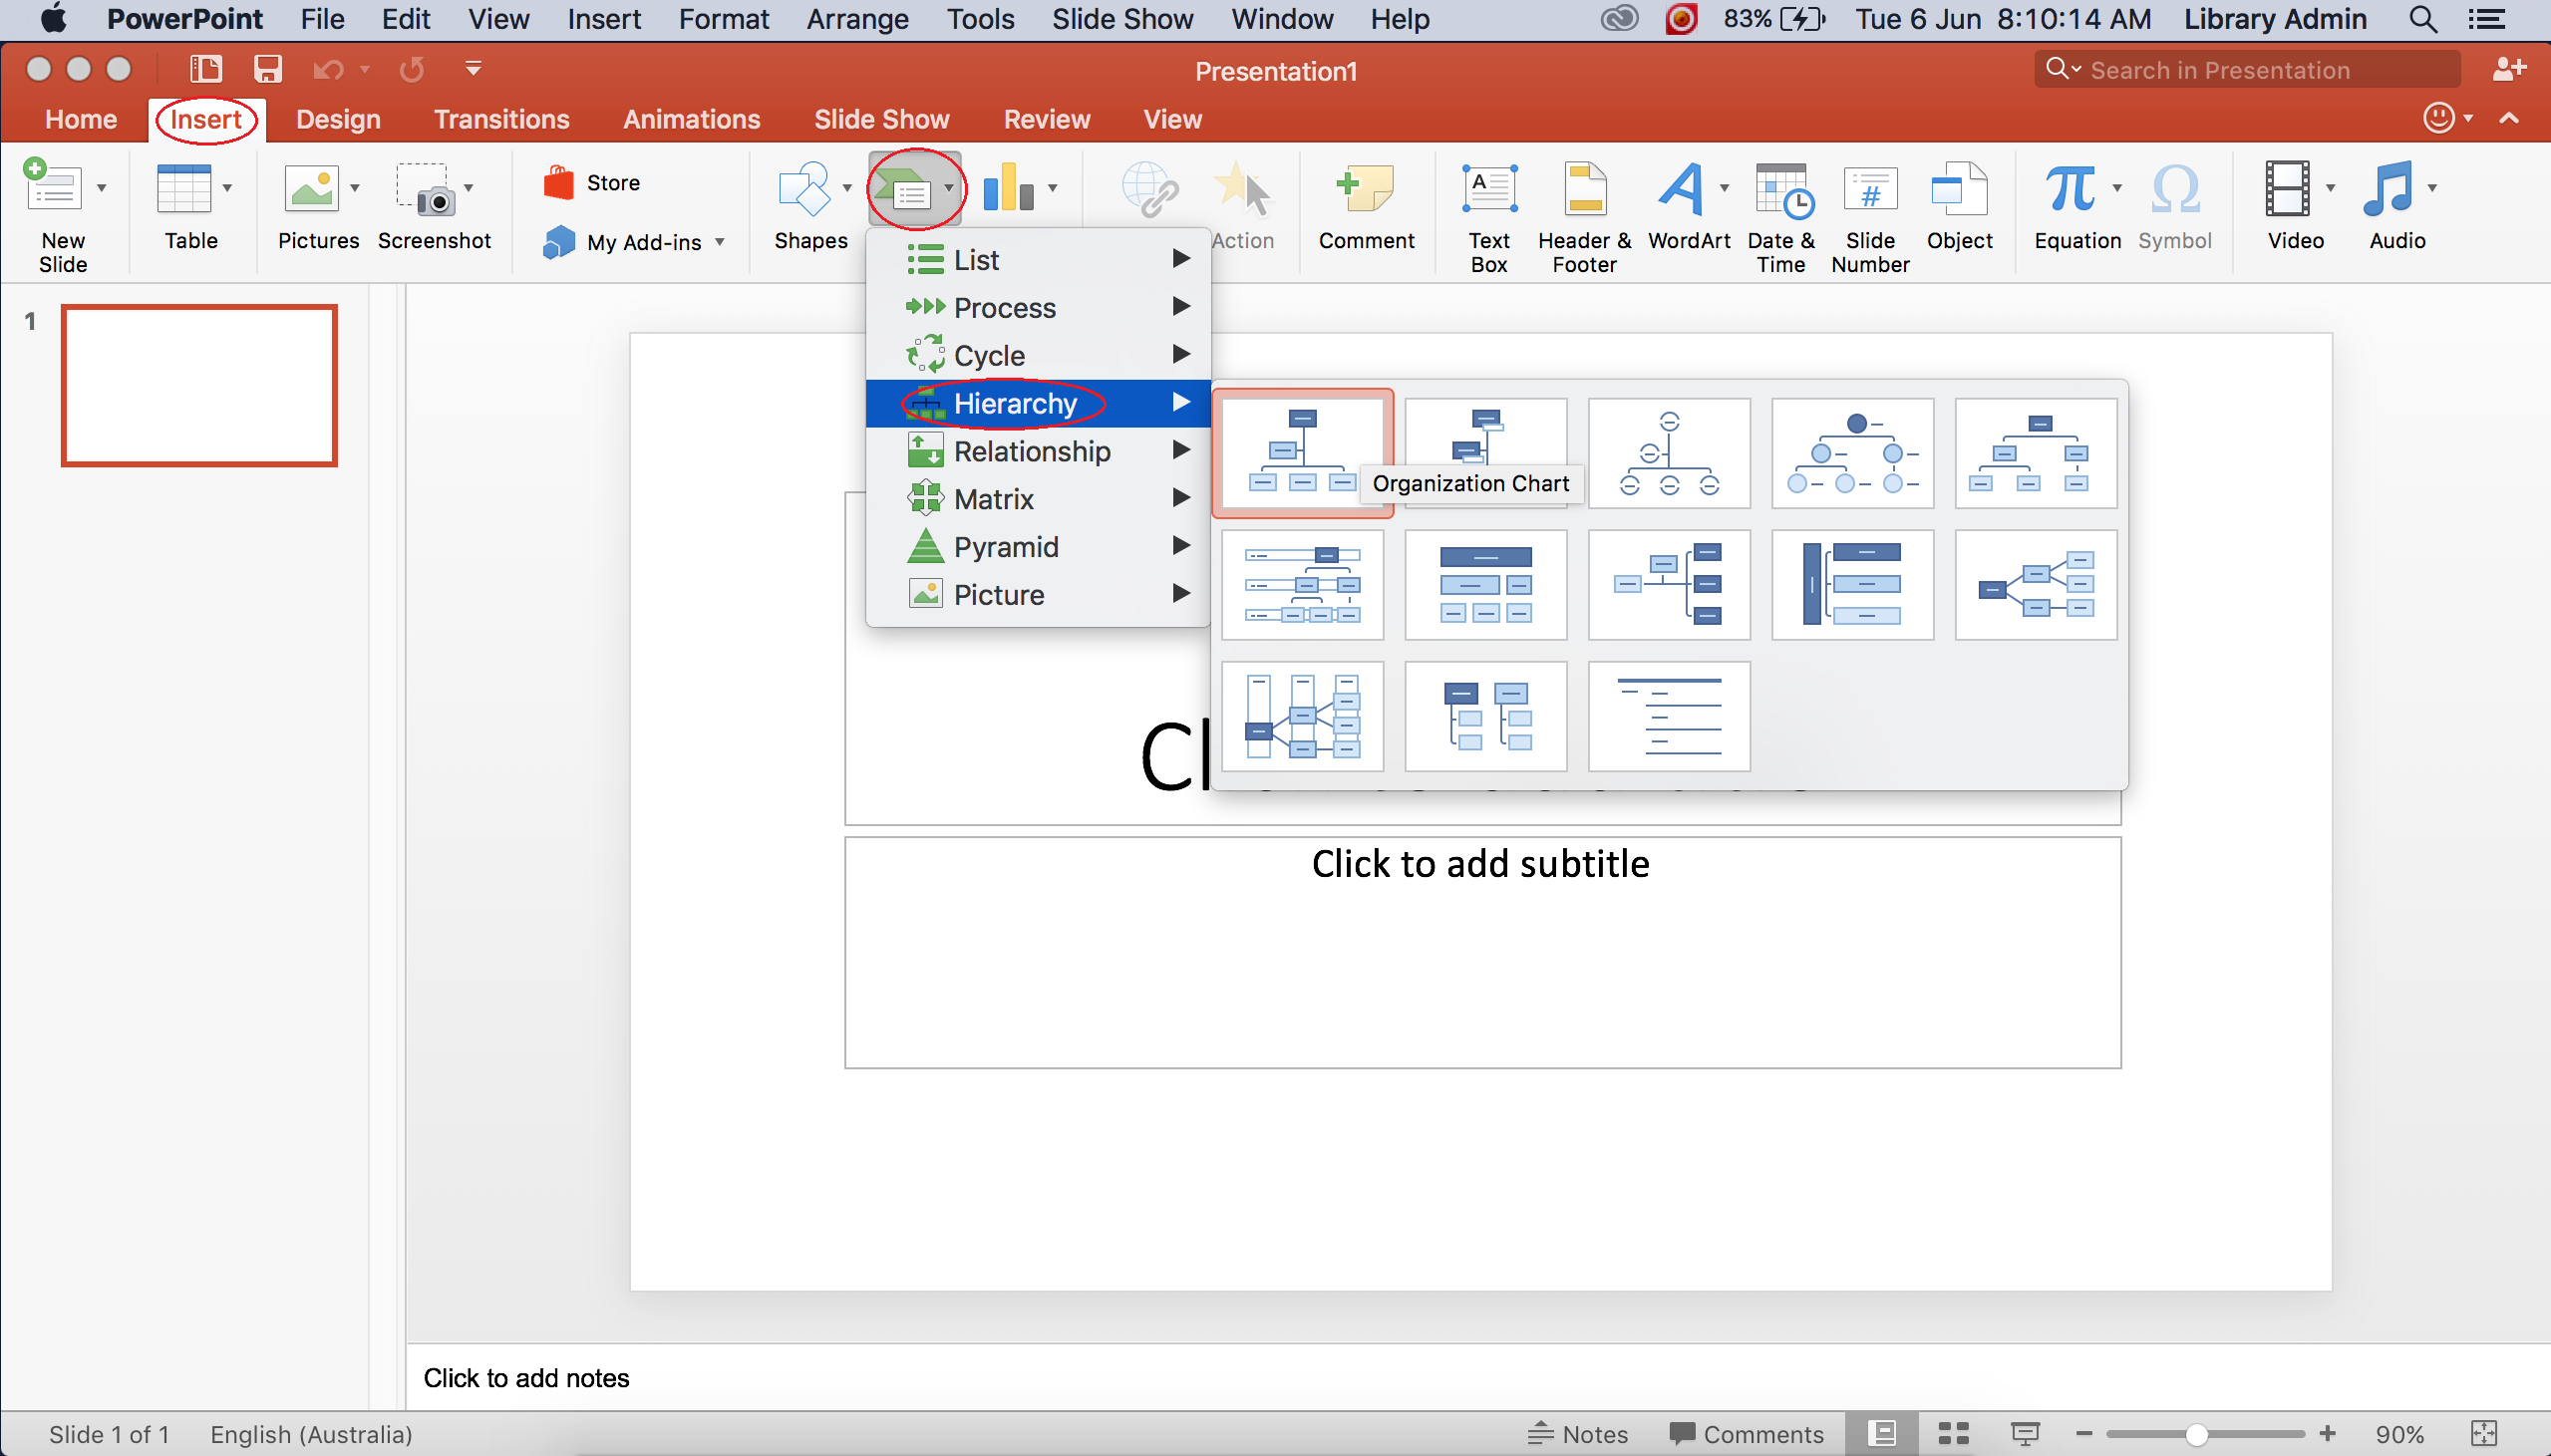The image size is (2551, 1456).
Task: Click the Save icon in title bar
Action: [x=267, y=69]
